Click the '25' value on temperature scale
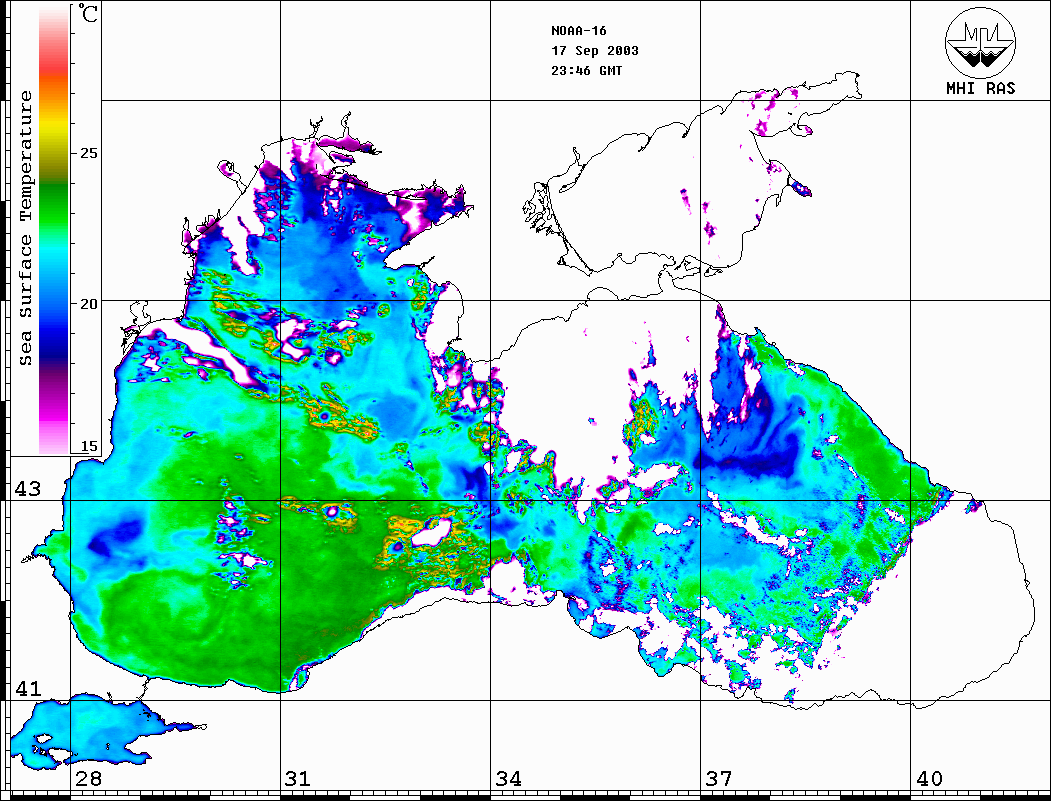Viewport: 1051px width, 801px height. coord(88,153)
